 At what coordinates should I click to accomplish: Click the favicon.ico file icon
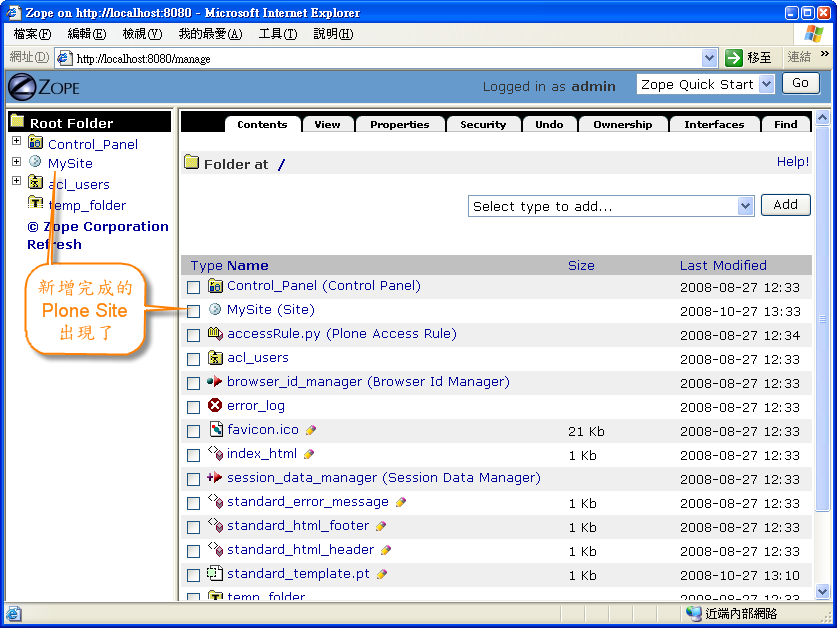(x=216, y=429)
